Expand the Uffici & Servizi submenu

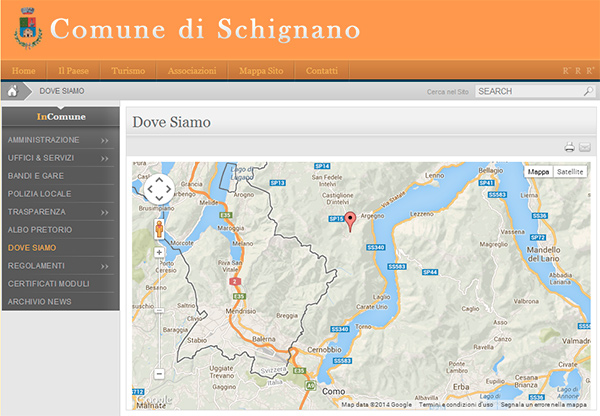point(104,159)
